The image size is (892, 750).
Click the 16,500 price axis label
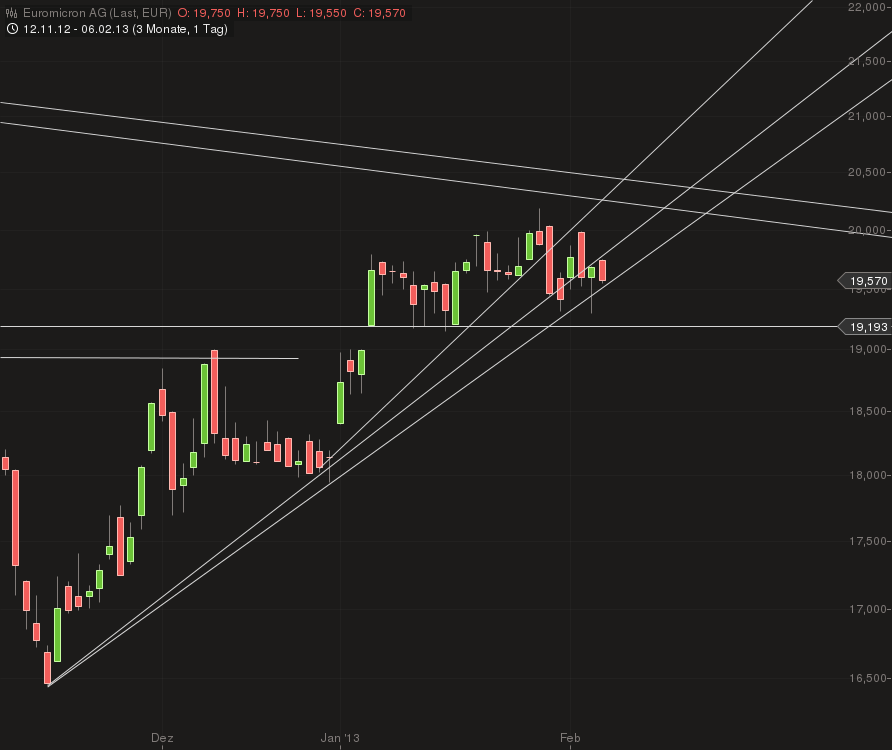[868, 678]
